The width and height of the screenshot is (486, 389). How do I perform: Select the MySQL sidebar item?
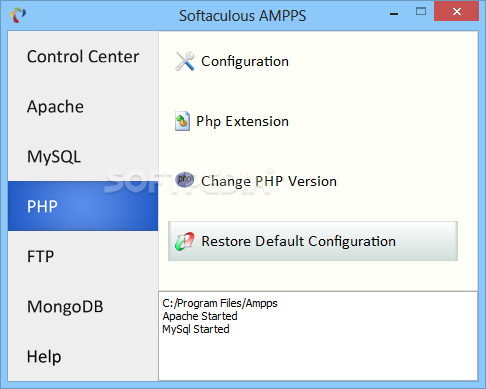(x=83, y=156)
